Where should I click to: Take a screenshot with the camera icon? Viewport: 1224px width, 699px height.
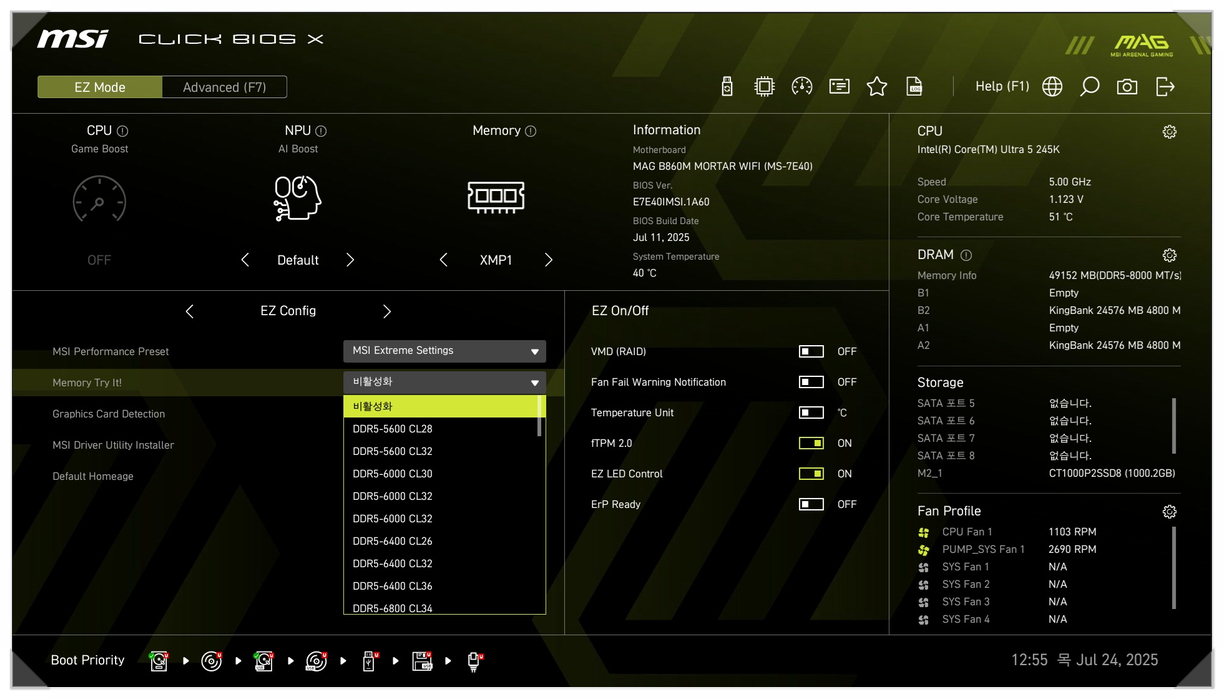(x=1127, y=87)
